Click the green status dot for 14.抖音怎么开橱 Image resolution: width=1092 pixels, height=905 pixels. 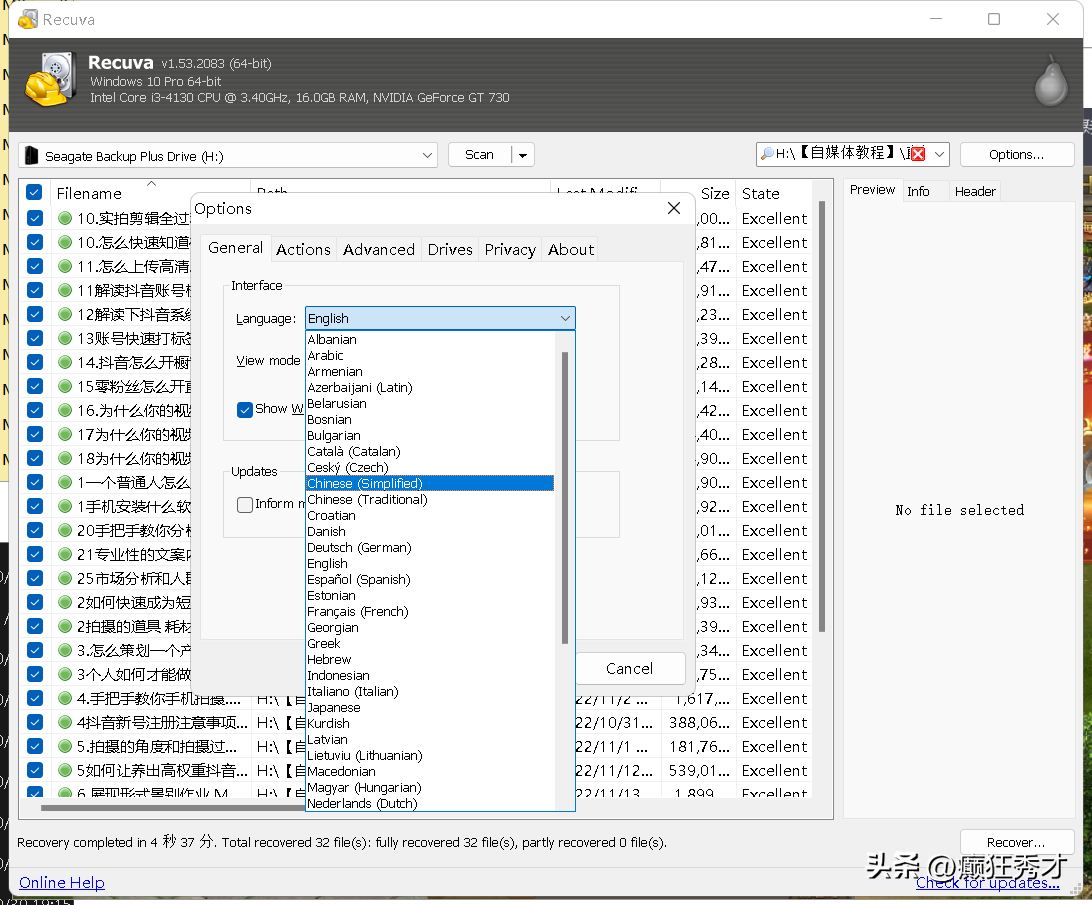pyautogui.click(x=65, y=362)
